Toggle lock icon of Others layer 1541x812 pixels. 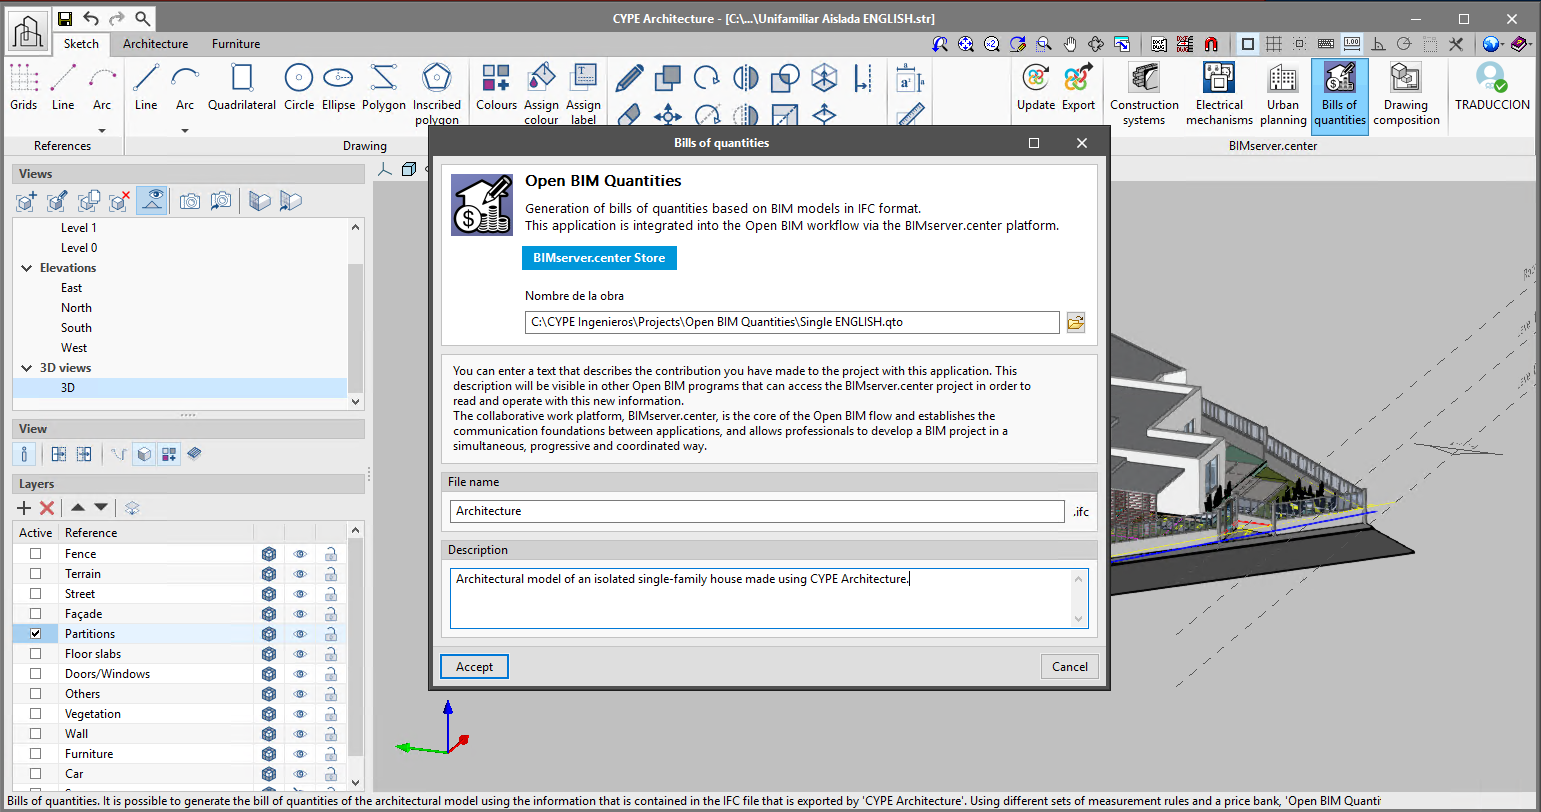tap(330, 694)
